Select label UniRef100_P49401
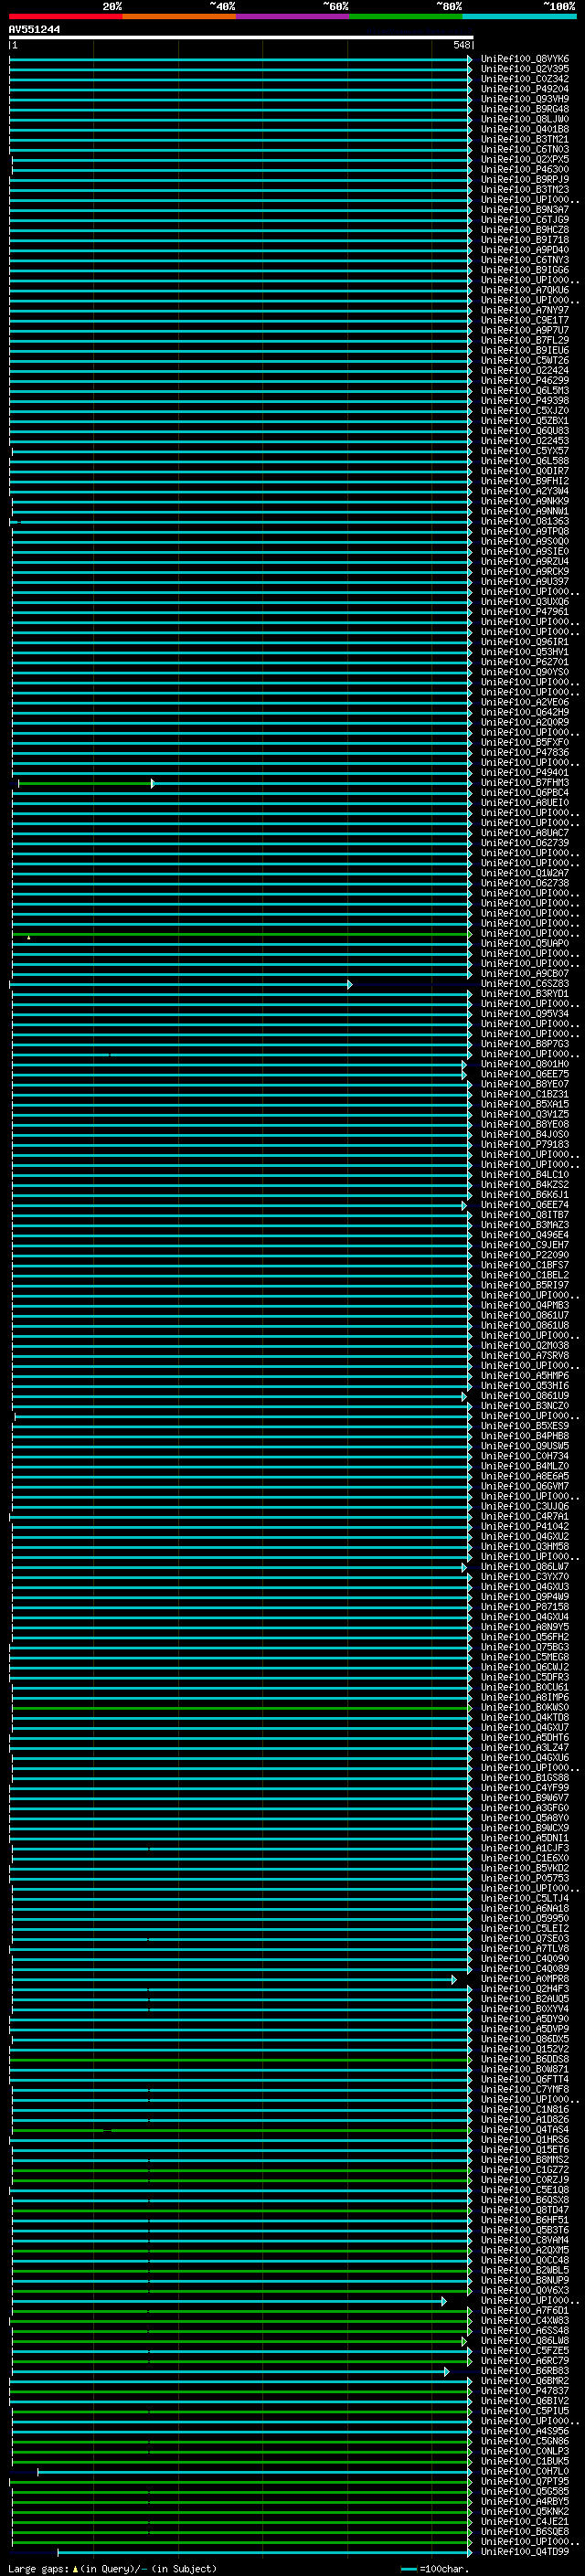 (x=525, y=772)
